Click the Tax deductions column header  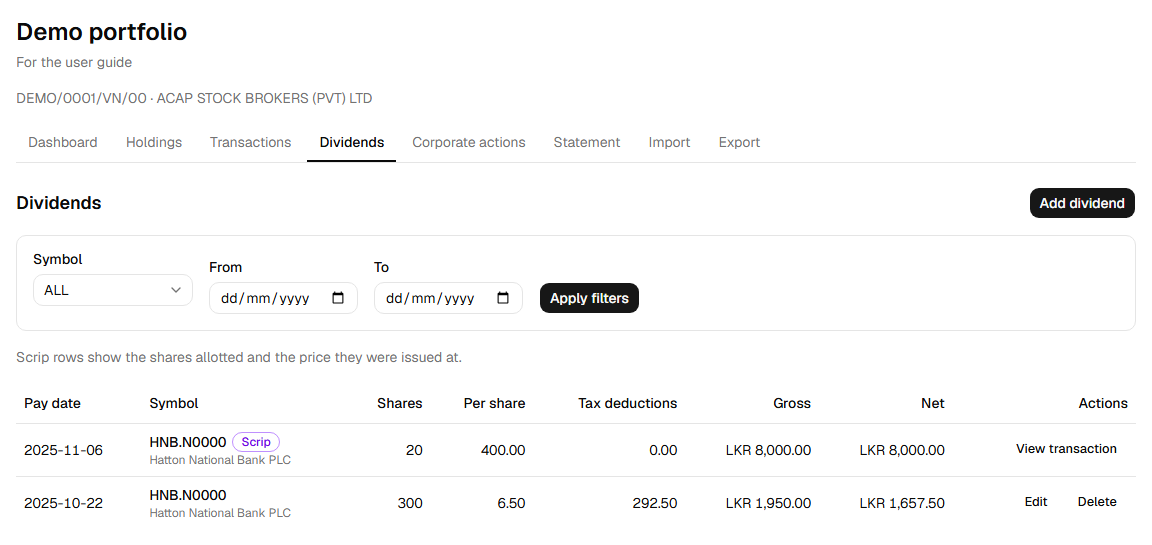coord(627,403)
